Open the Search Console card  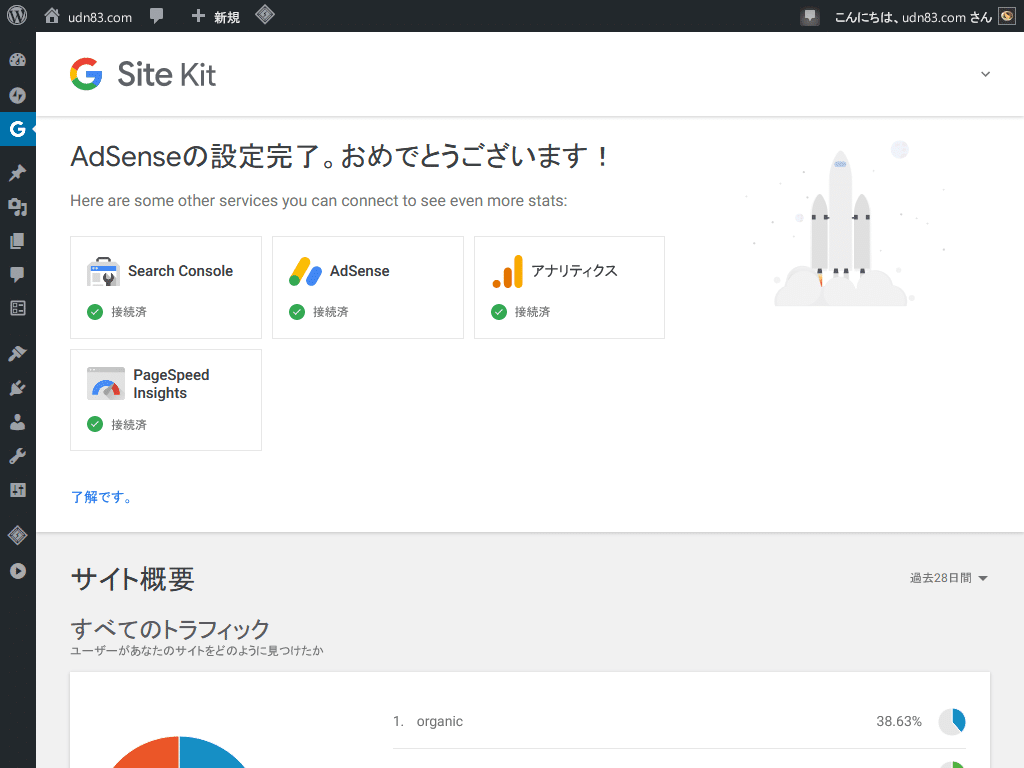coord(166,287)
